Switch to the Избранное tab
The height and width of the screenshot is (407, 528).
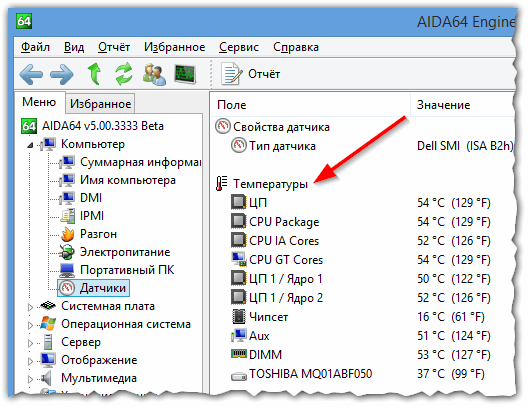100,104
